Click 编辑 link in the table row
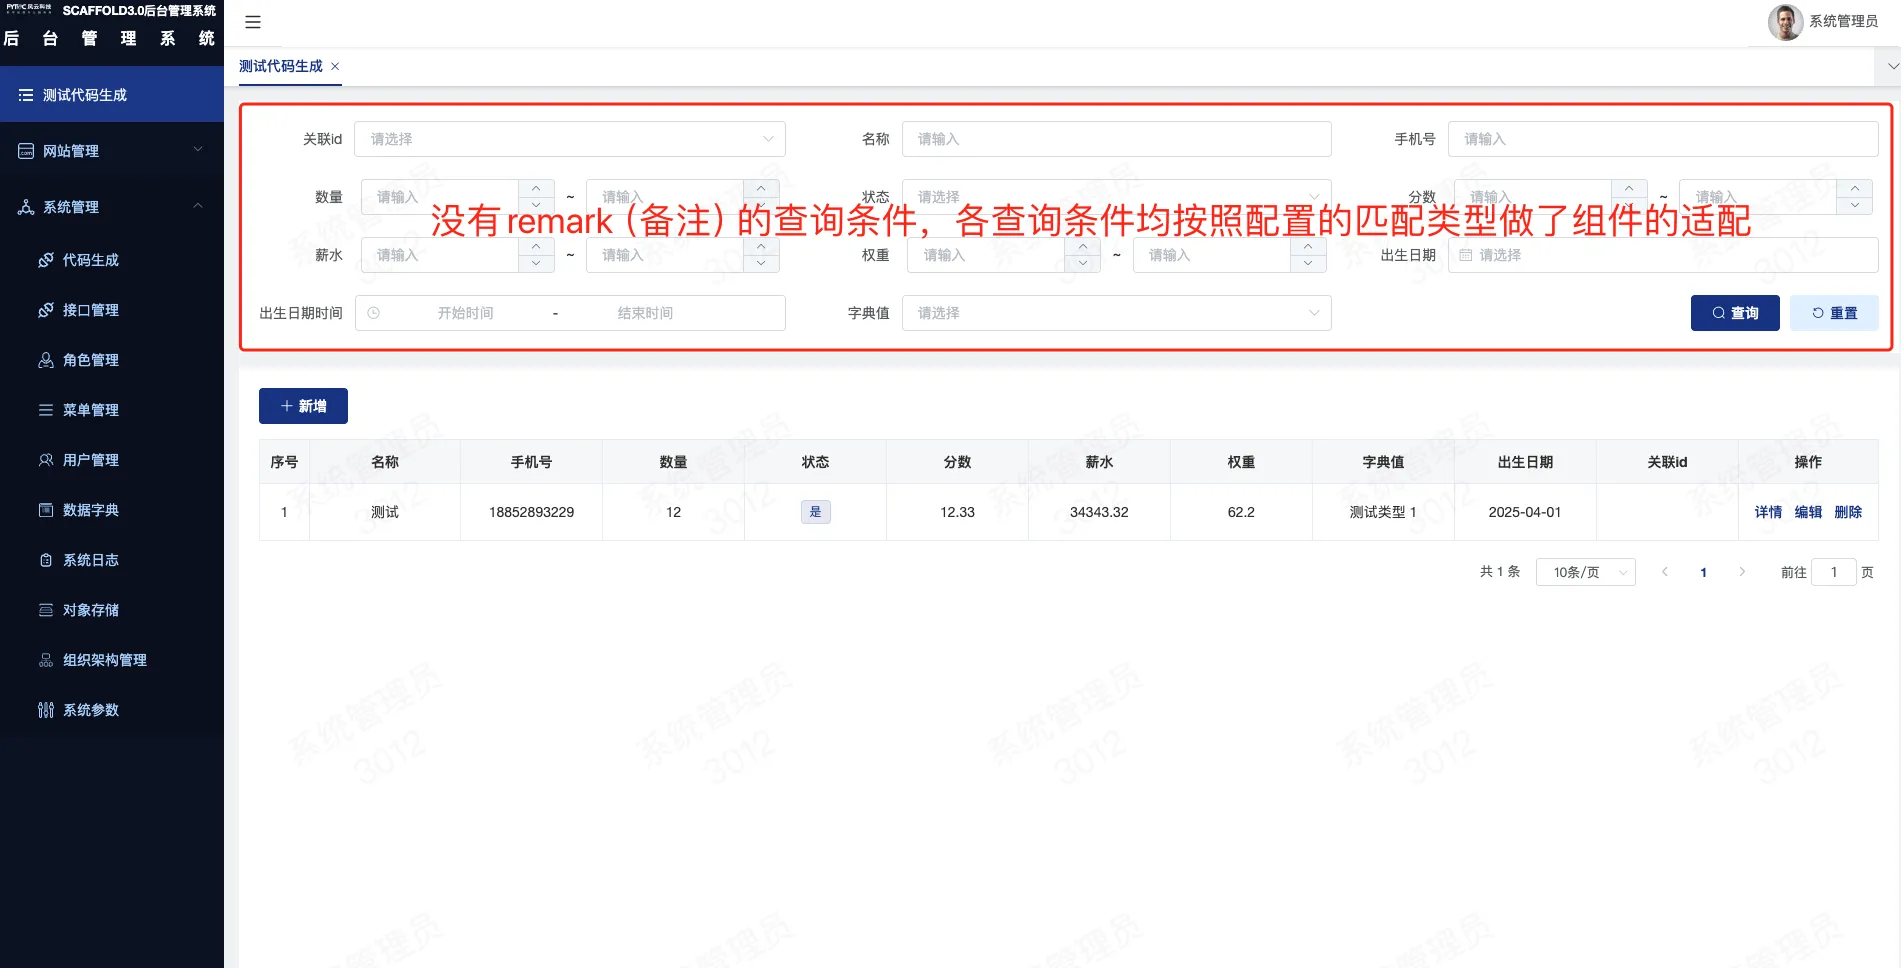 [1808, 512]
